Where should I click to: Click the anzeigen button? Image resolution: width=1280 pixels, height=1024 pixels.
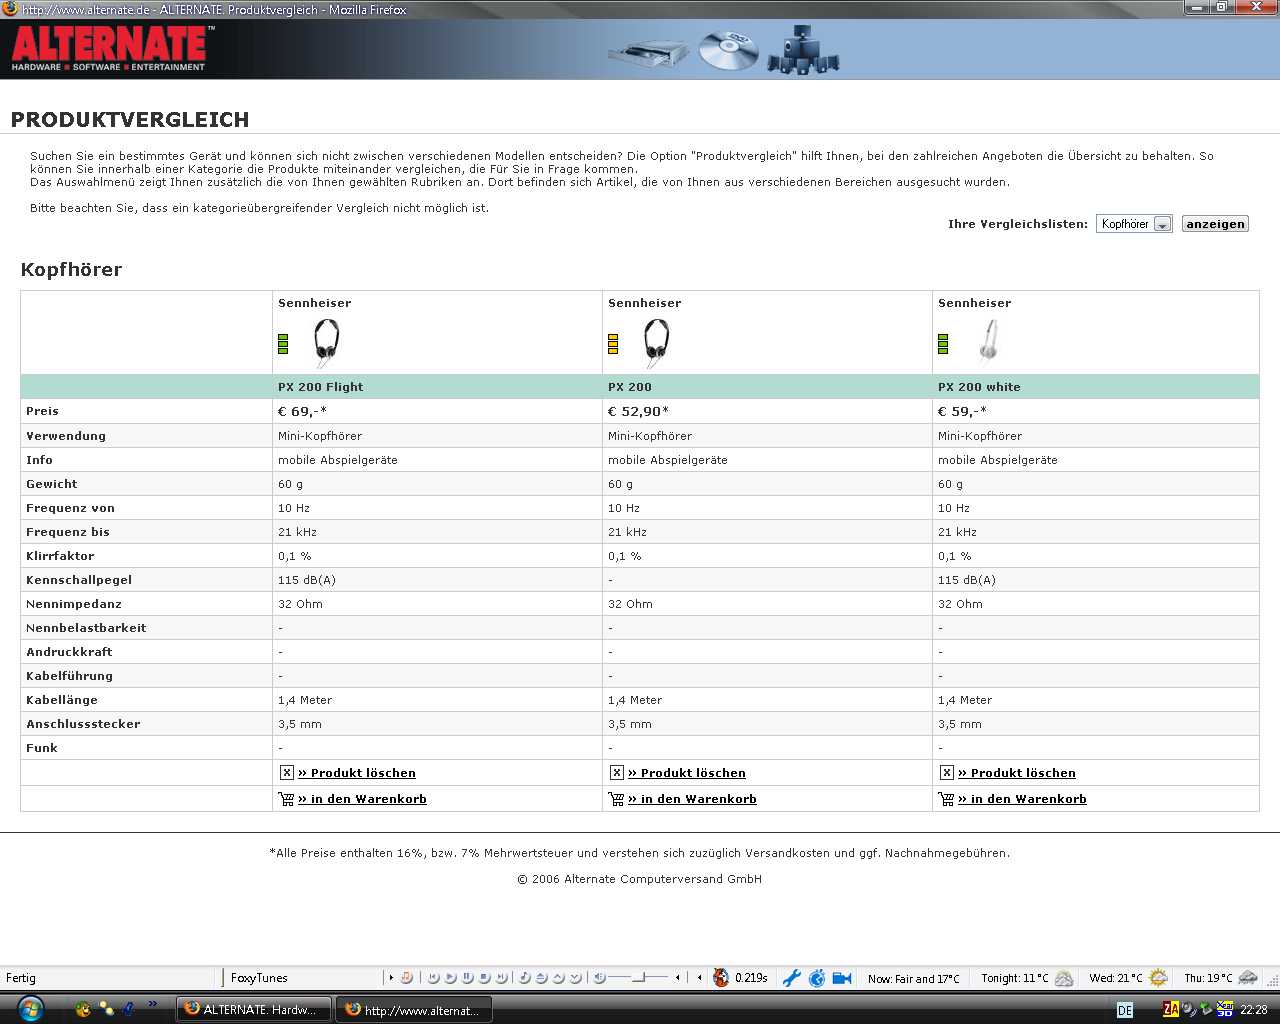pyautogui.click(x=1215, y=224)
